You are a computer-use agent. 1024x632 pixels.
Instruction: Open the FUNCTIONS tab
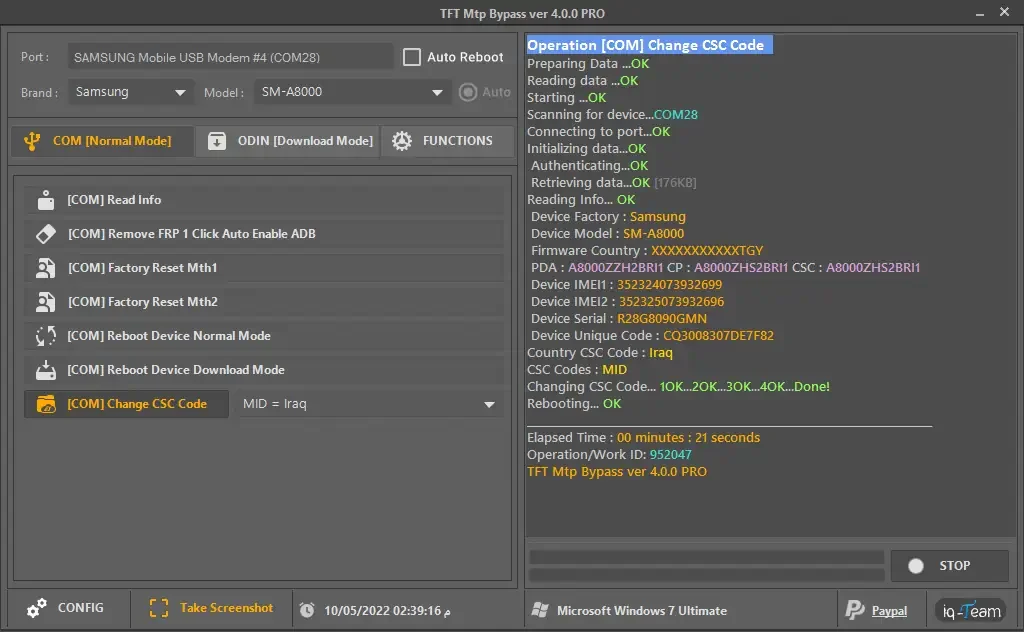448,140
